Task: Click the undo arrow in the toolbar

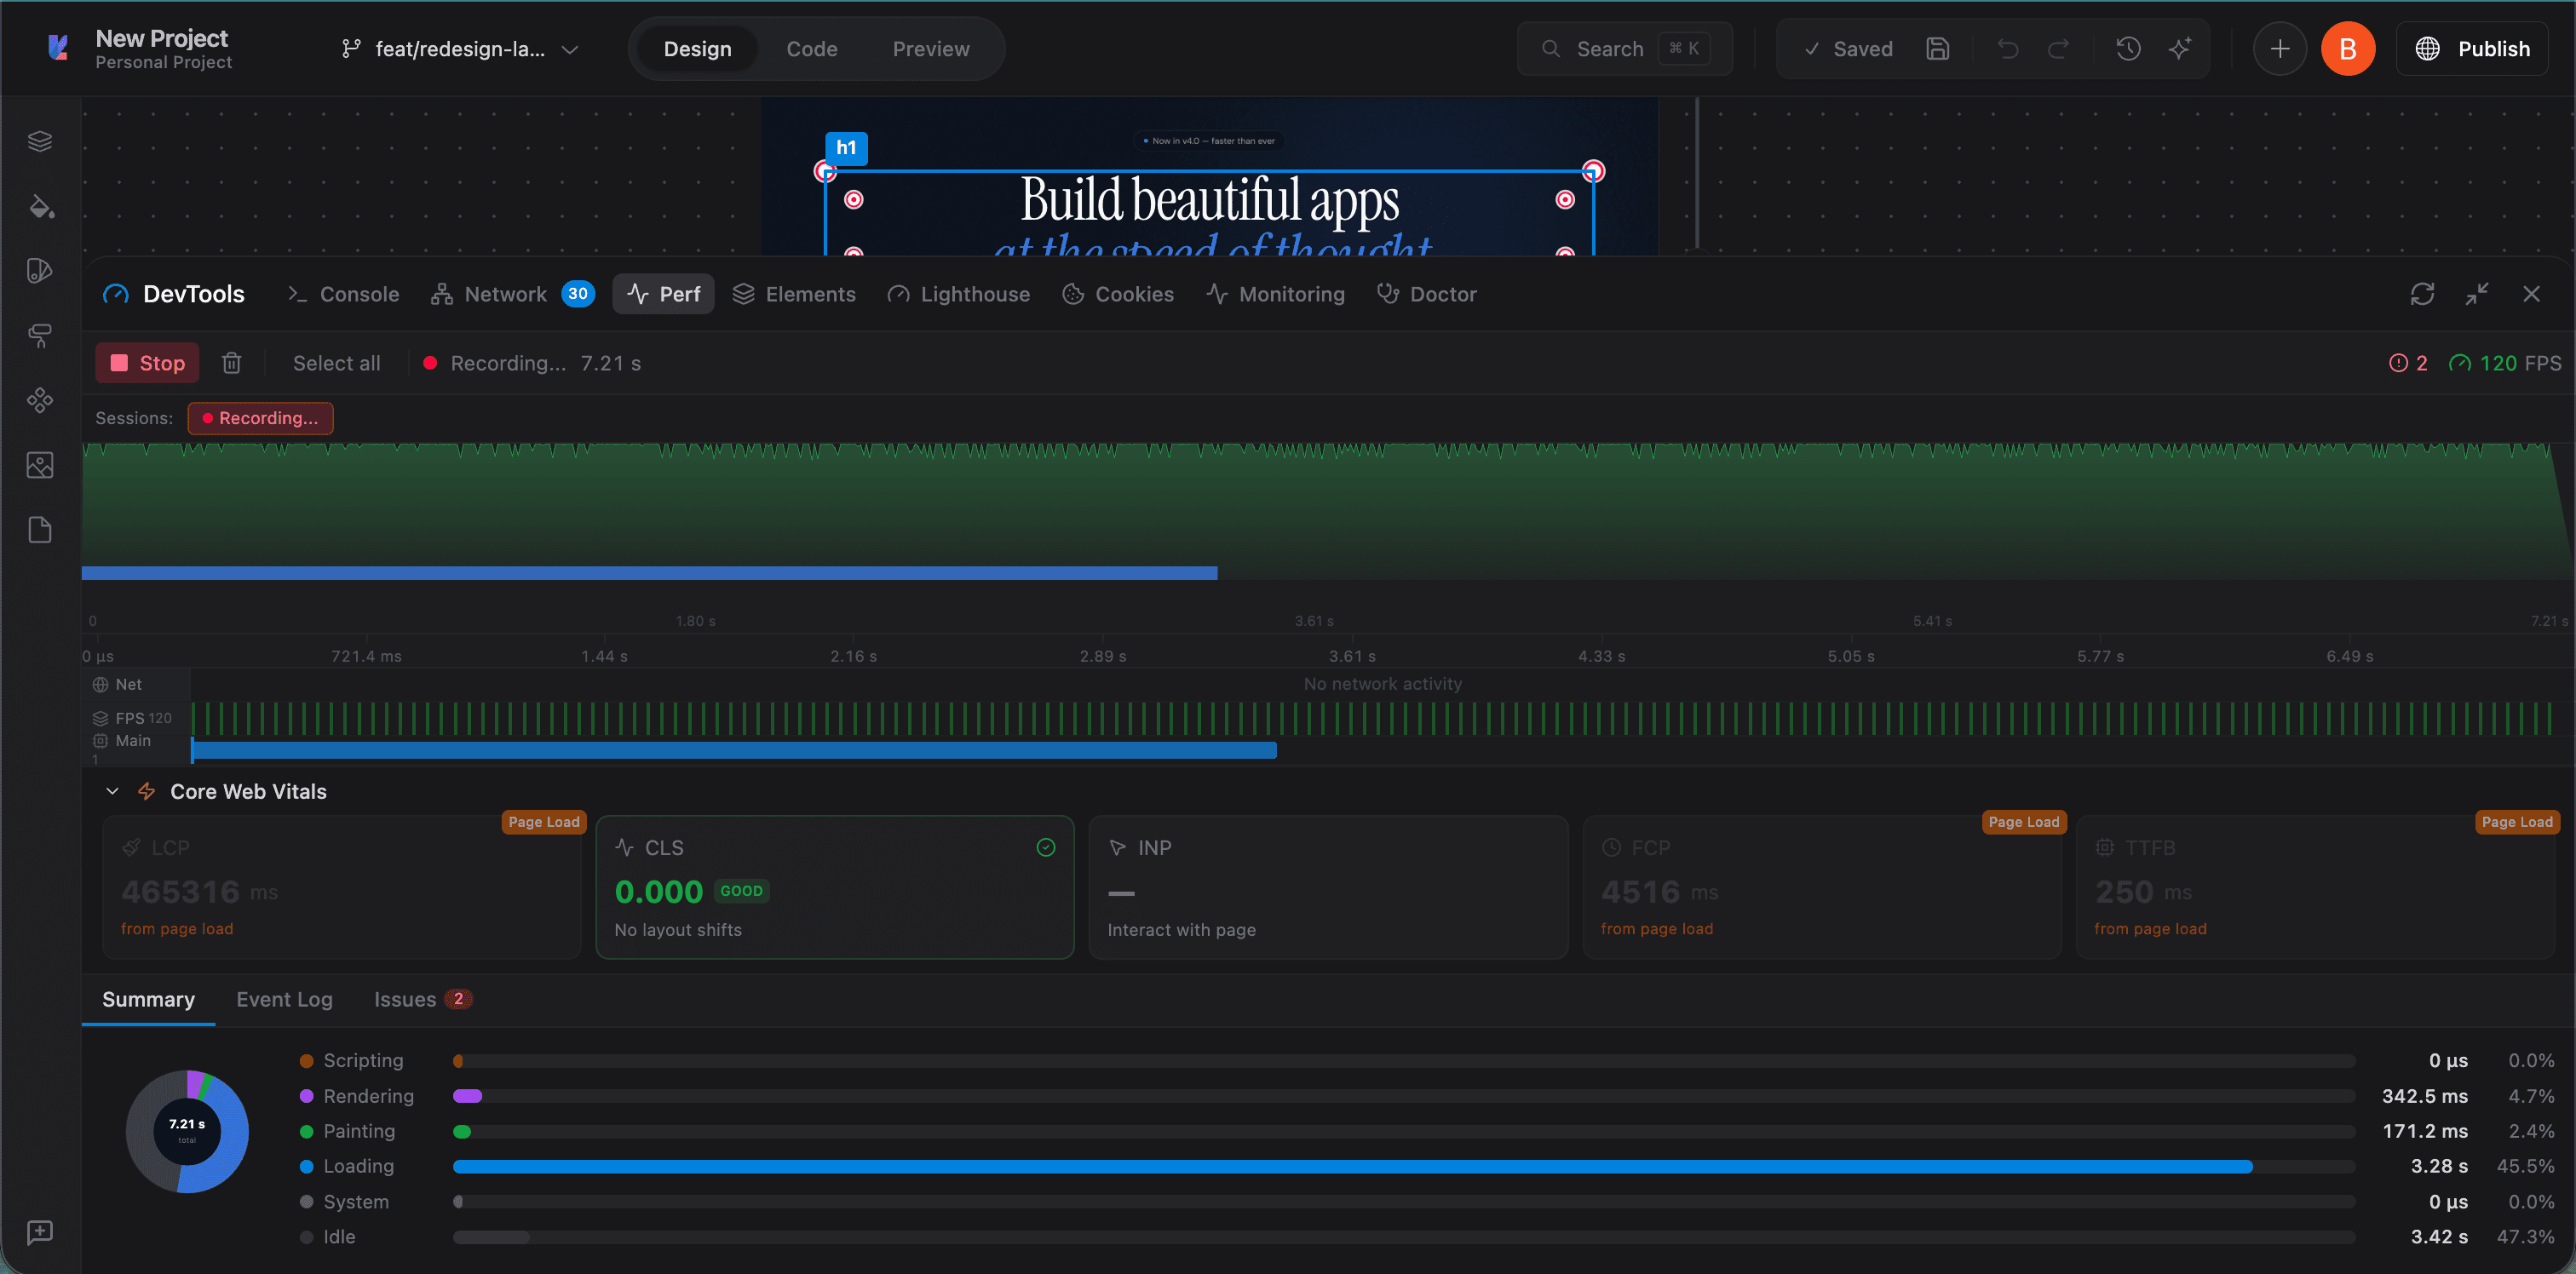Action: pyautogui.click(x=2008, y=48)
